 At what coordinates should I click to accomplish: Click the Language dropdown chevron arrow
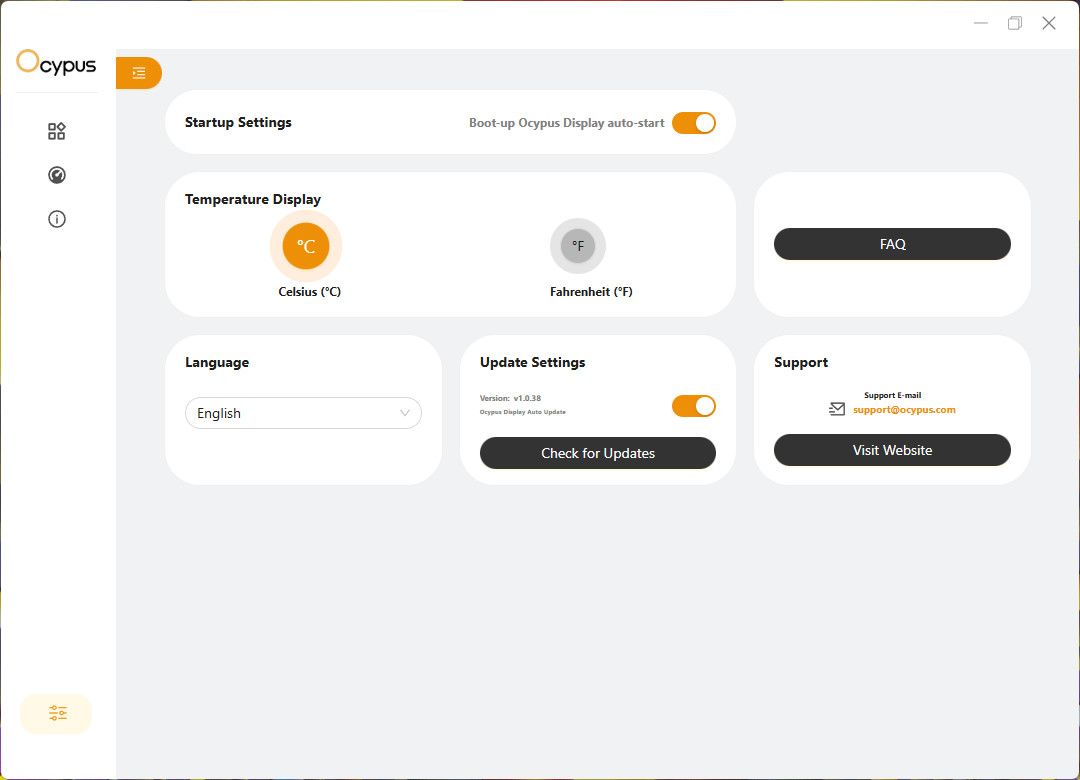[405, 413]
